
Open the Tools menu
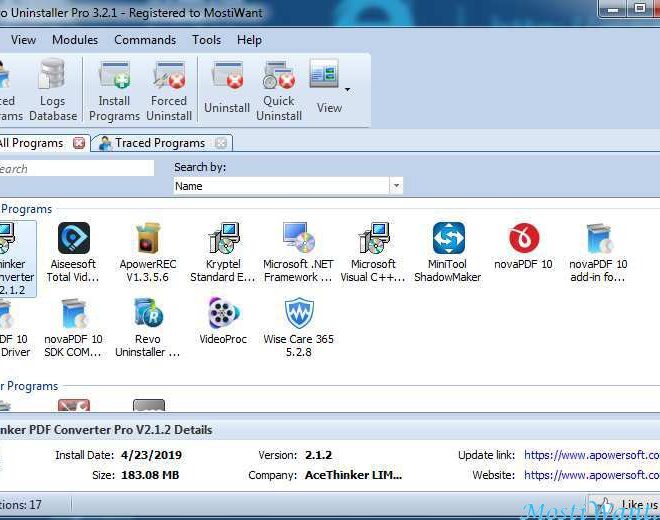[x=206, y=40]
